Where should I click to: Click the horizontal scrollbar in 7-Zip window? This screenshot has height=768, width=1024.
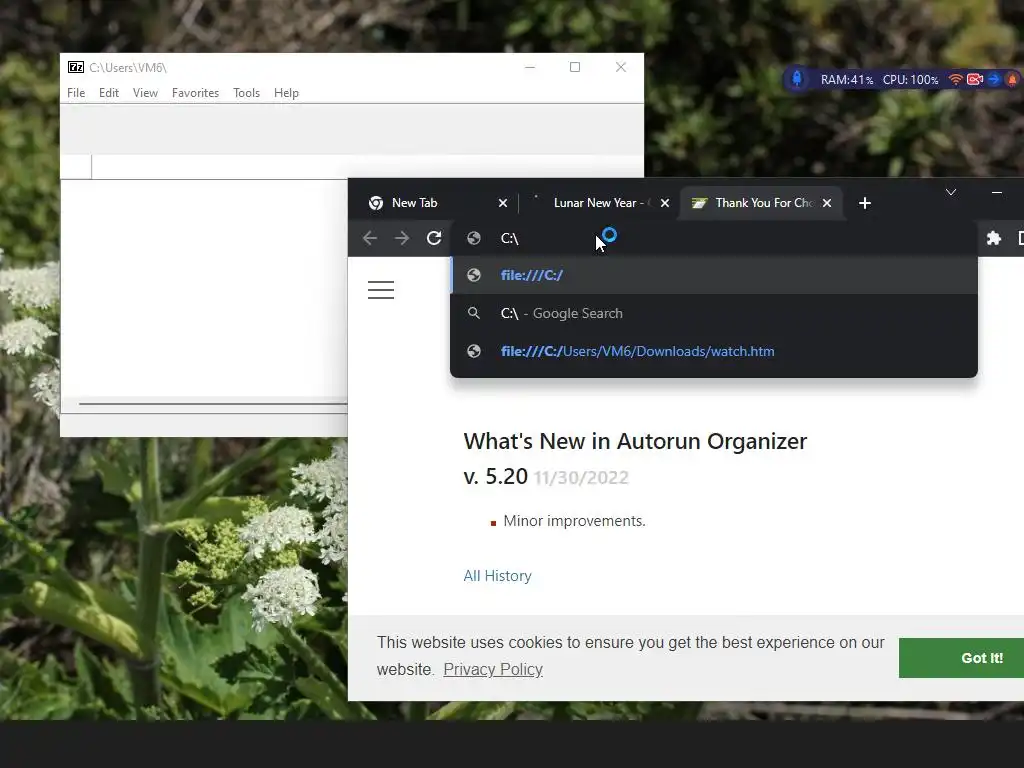tap(213, 404)
